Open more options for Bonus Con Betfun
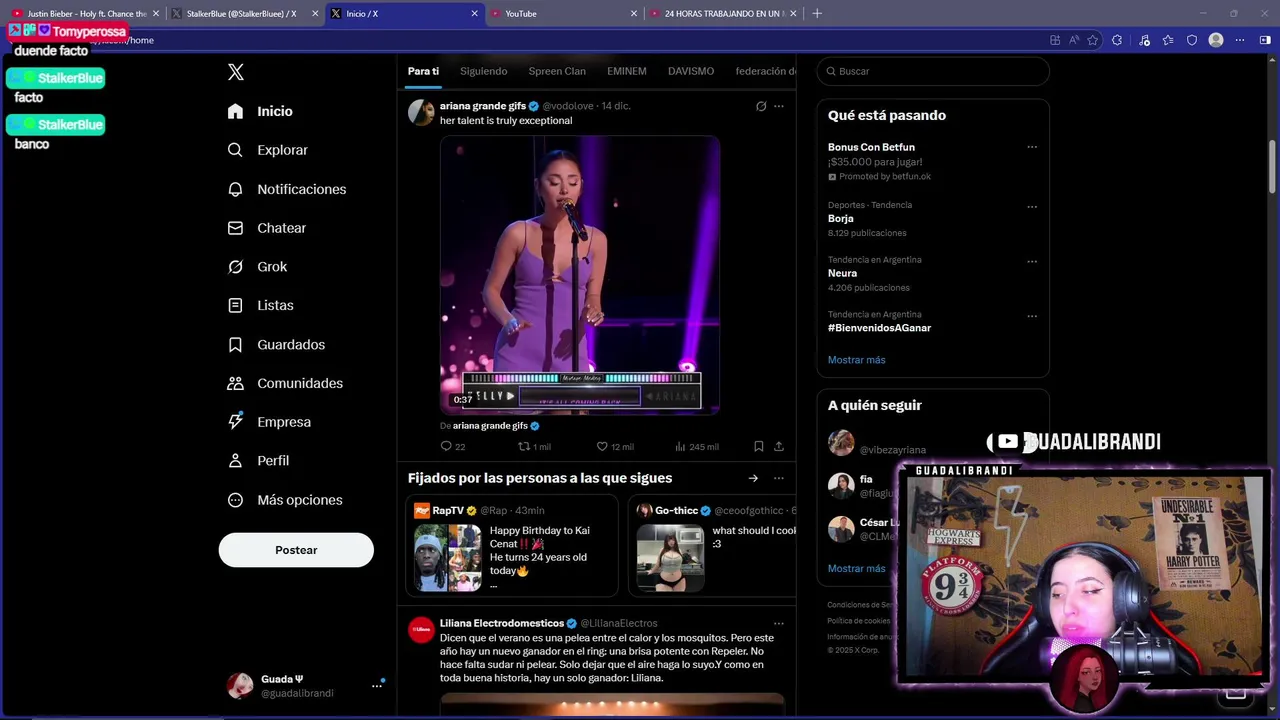The image size is (1280, 720). point(1032,147)
